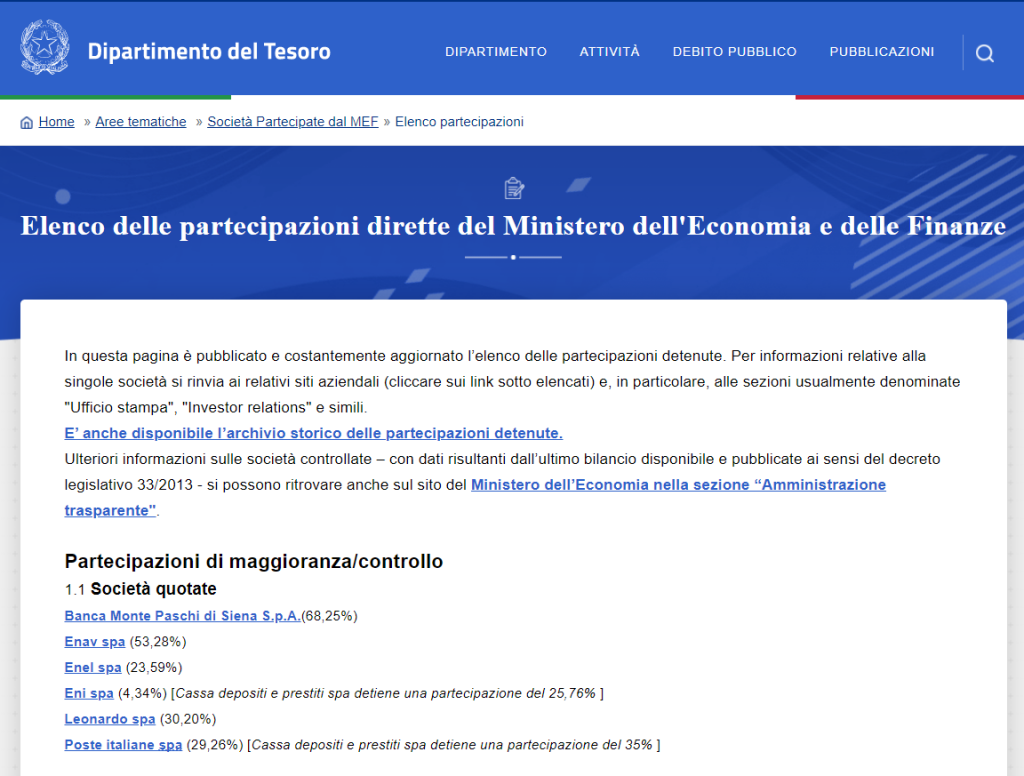Click the Cassa depositi 25,76% note
The height and width of the screenshot is (776, 1024).
(387, 693)
